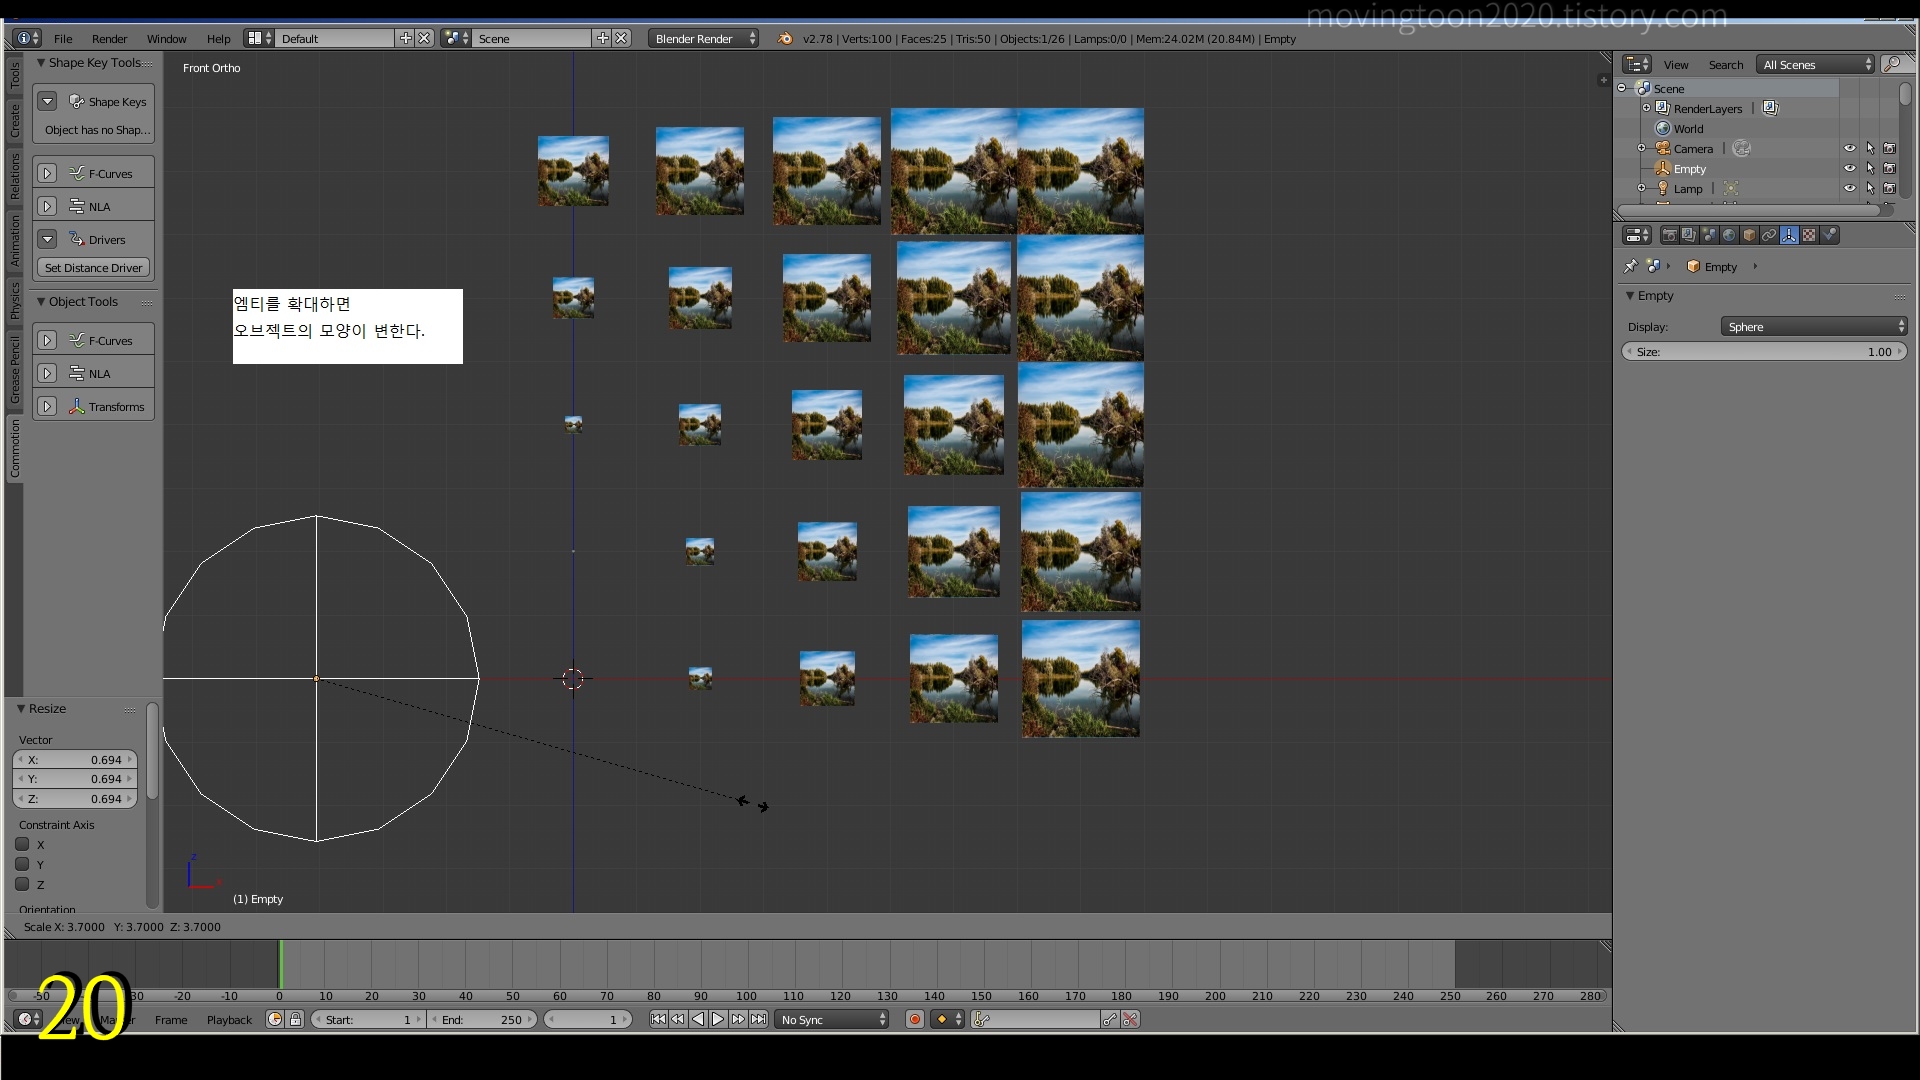Open the Window menu
The height and width of the screenshot is (1080, 1920).
click(166, 38)
